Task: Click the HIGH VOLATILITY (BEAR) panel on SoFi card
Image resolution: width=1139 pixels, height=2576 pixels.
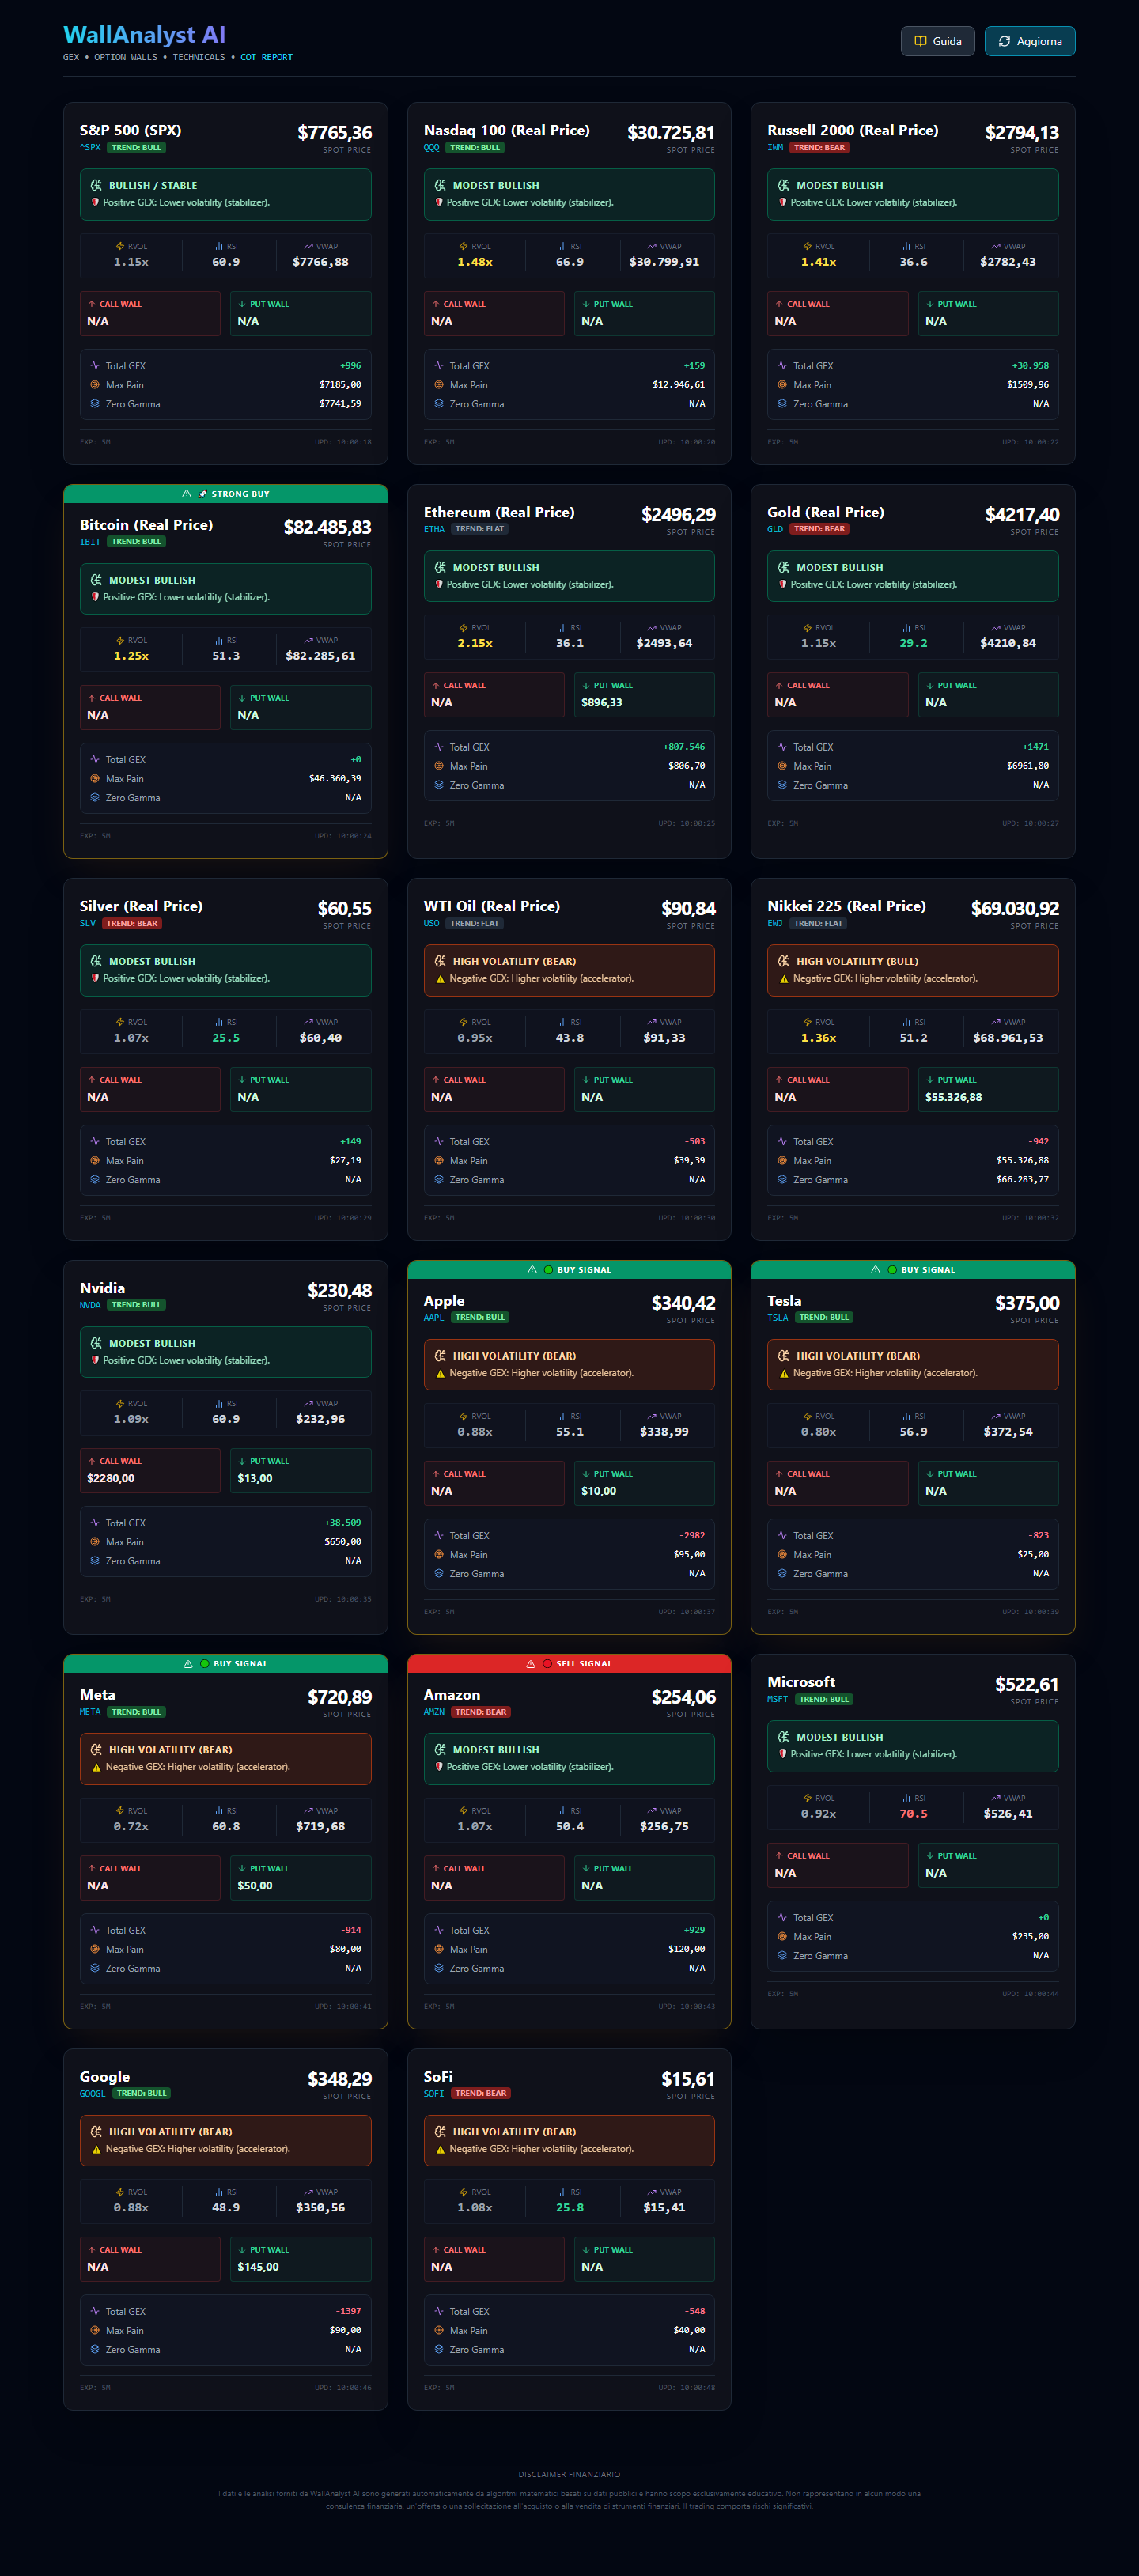Action: pos(569,2140)
